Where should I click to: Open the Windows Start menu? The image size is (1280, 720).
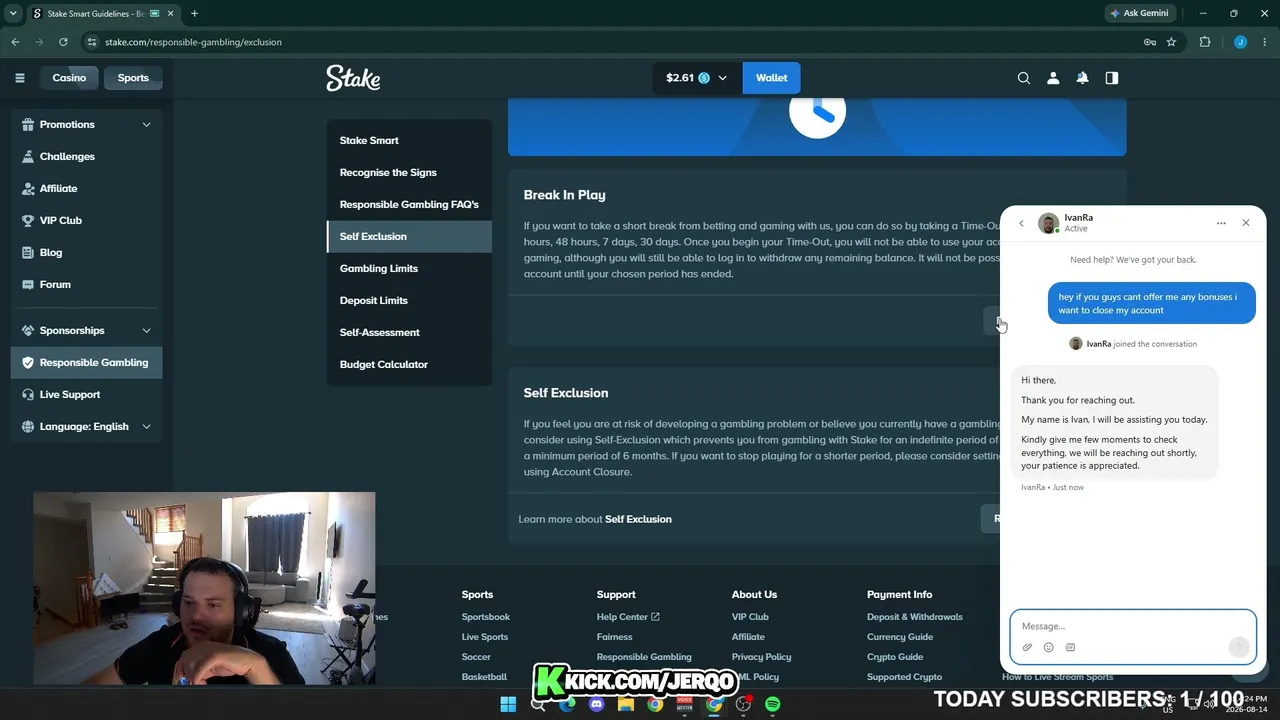(508, 704)
